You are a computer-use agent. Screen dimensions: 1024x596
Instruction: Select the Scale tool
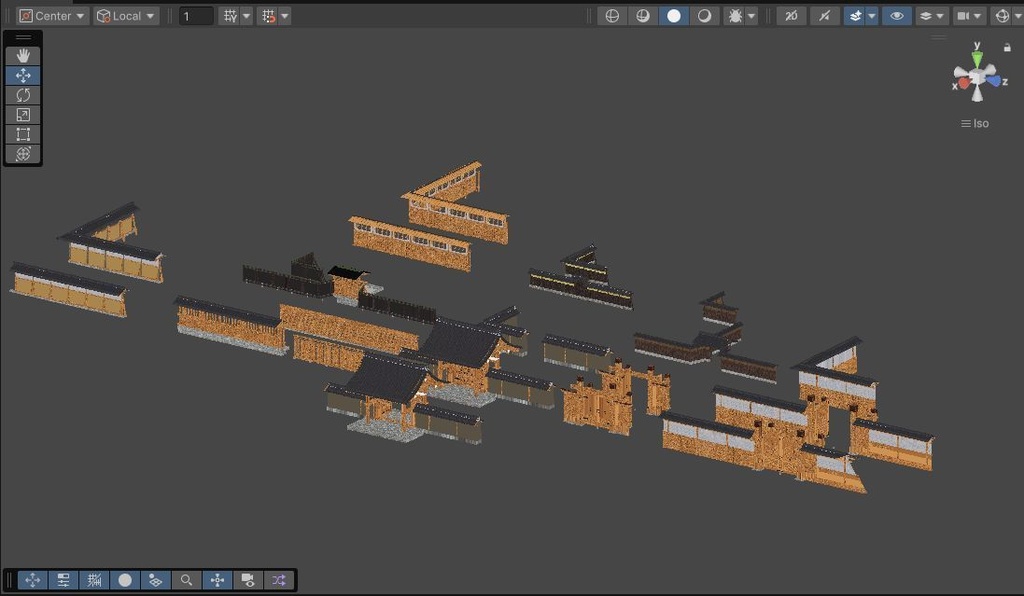pos(23,114)
